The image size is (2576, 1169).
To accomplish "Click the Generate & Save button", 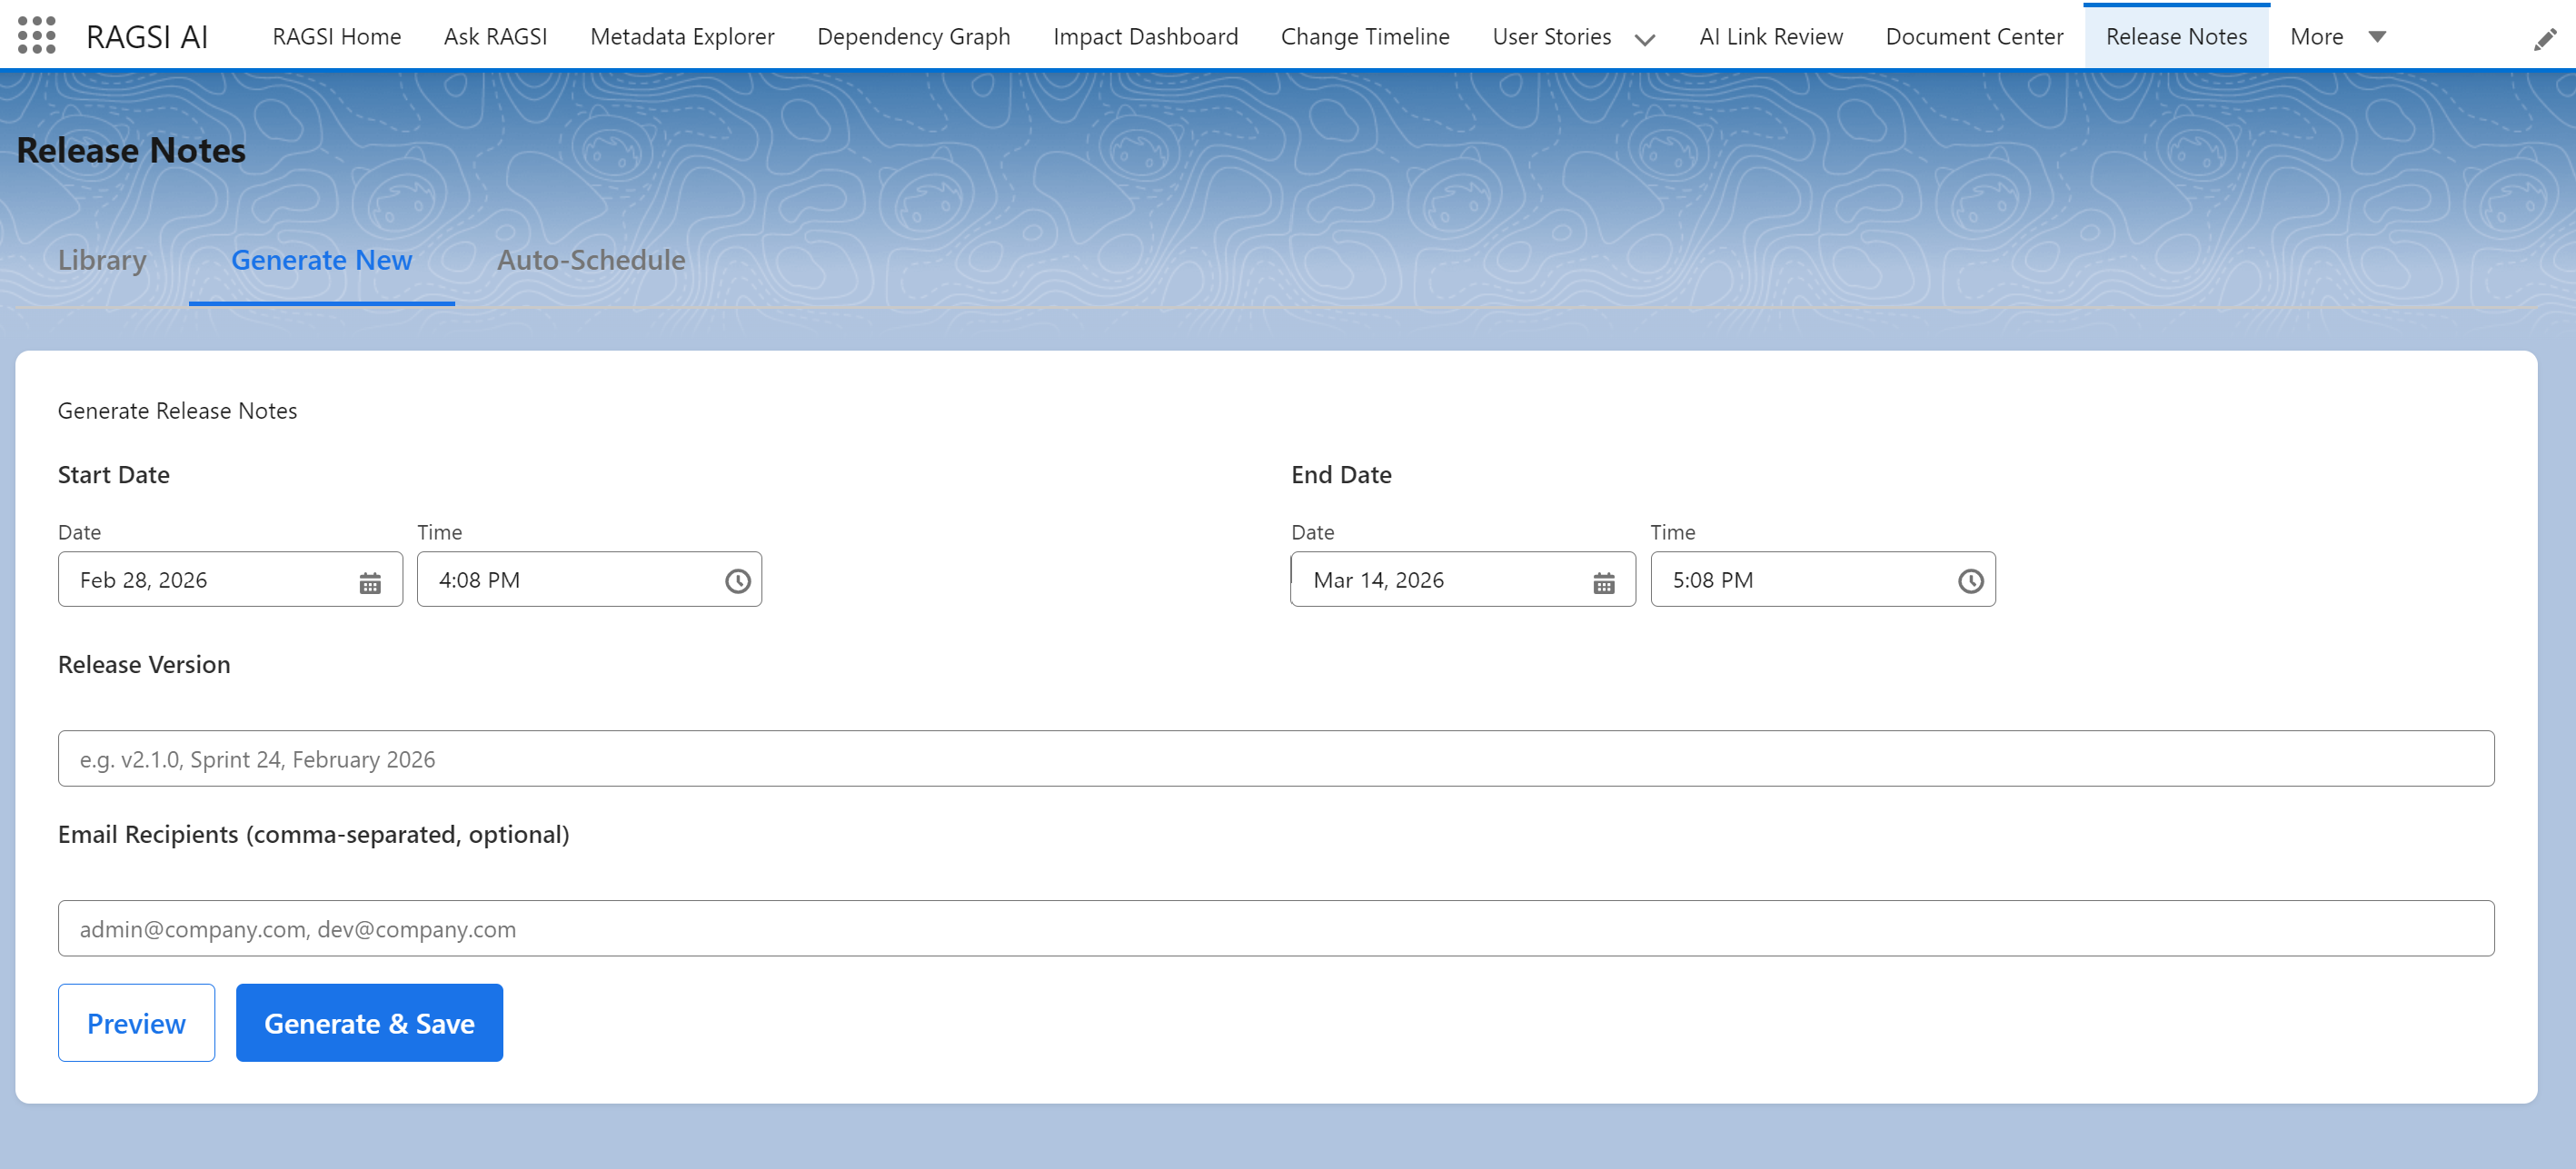I will click(x=369, y=1023).
